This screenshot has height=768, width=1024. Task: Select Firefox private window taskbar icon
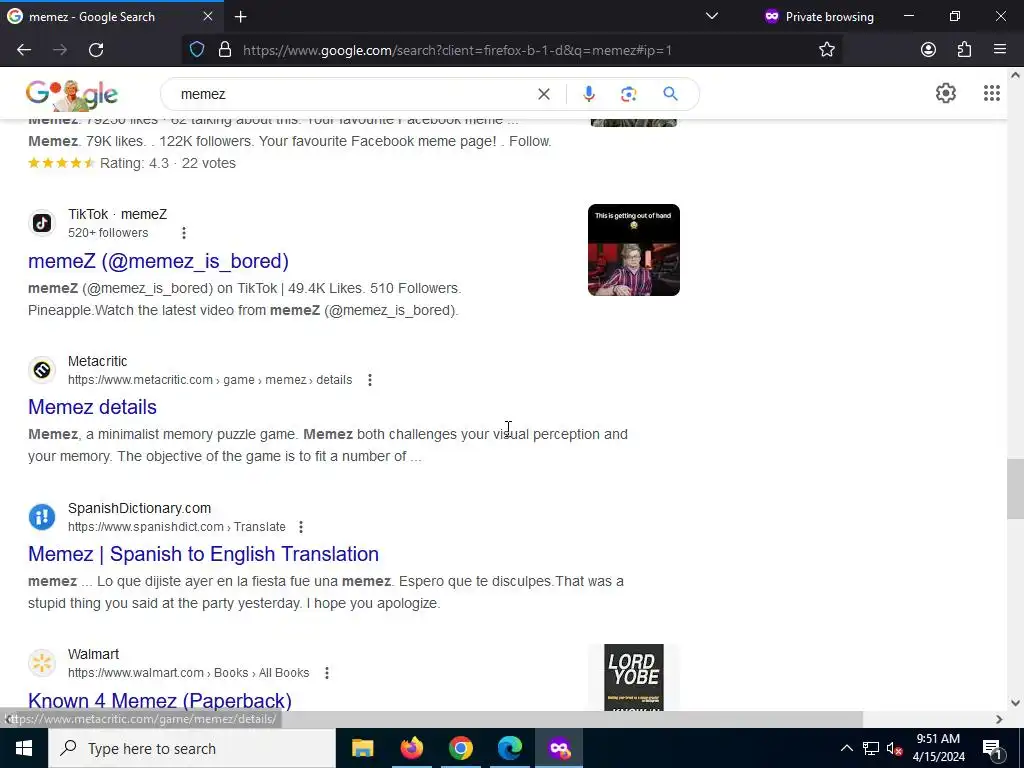pos(559,748)
